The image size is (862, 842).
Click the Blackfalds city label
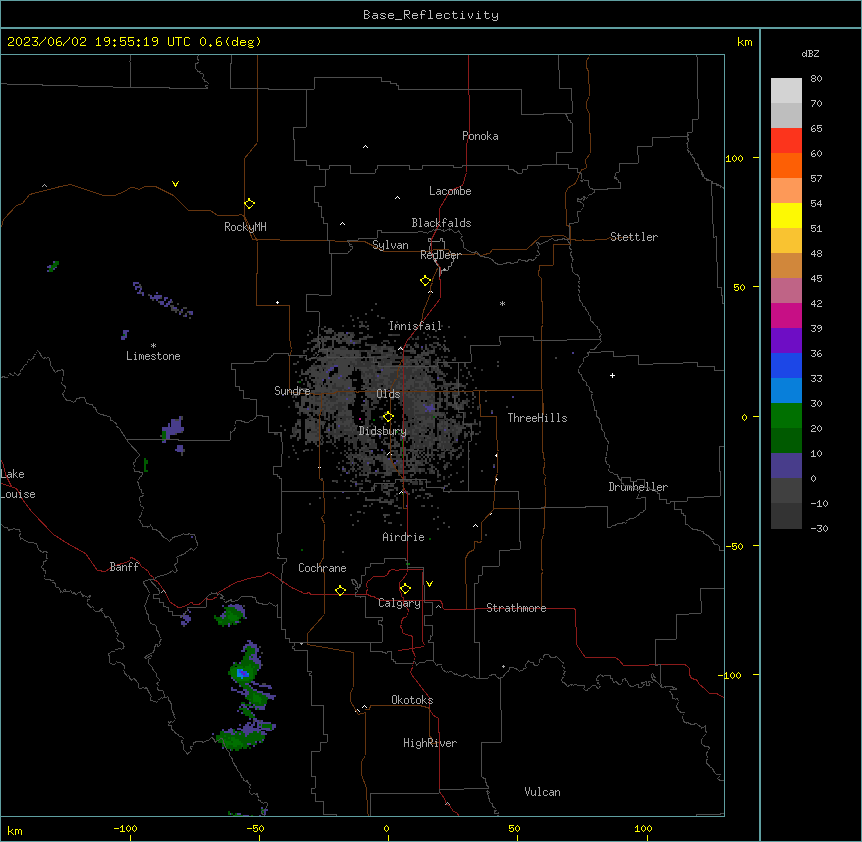441,223
